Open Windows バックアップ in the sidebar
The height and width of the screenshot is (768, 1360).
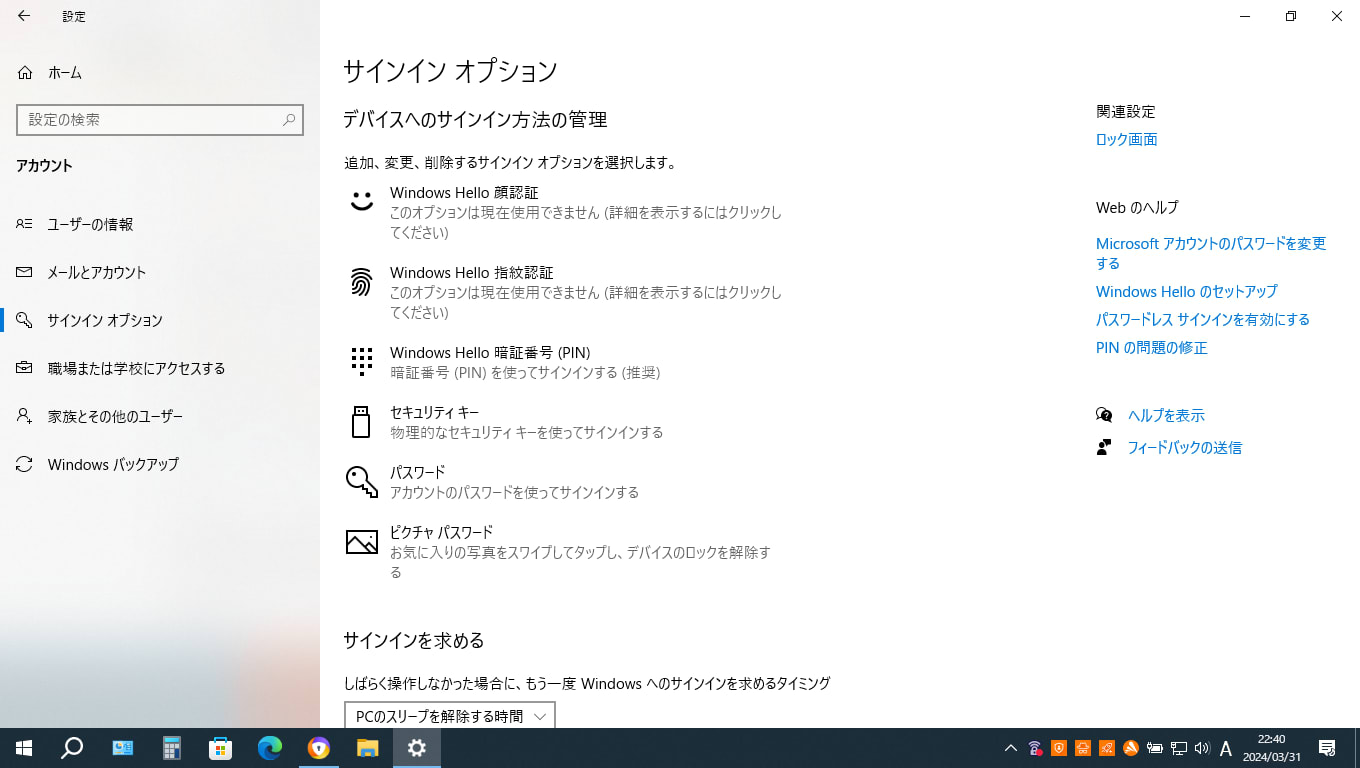tap(160, 464)
